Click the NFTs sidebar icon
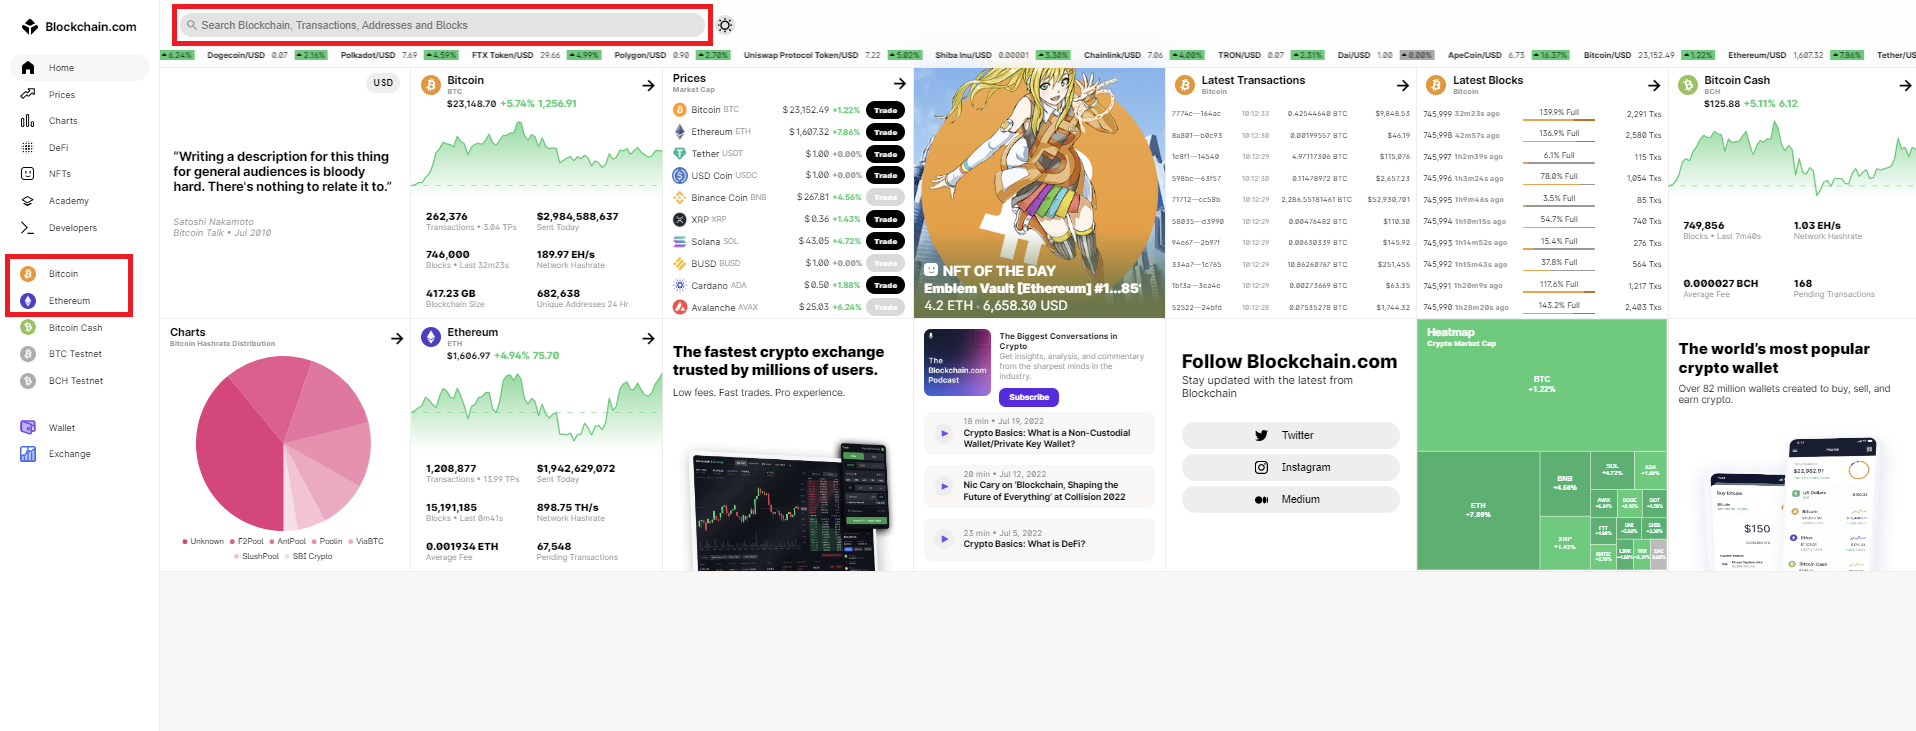Image resolution: width=1916 pixels, height=731 pixels. (x=28, y=174)
